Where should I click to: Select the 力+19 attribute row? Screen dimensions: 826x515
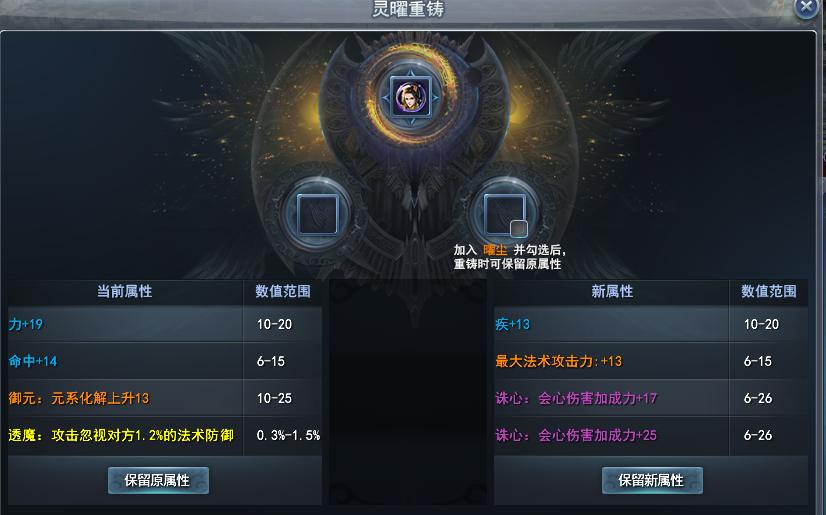[164, 324]
